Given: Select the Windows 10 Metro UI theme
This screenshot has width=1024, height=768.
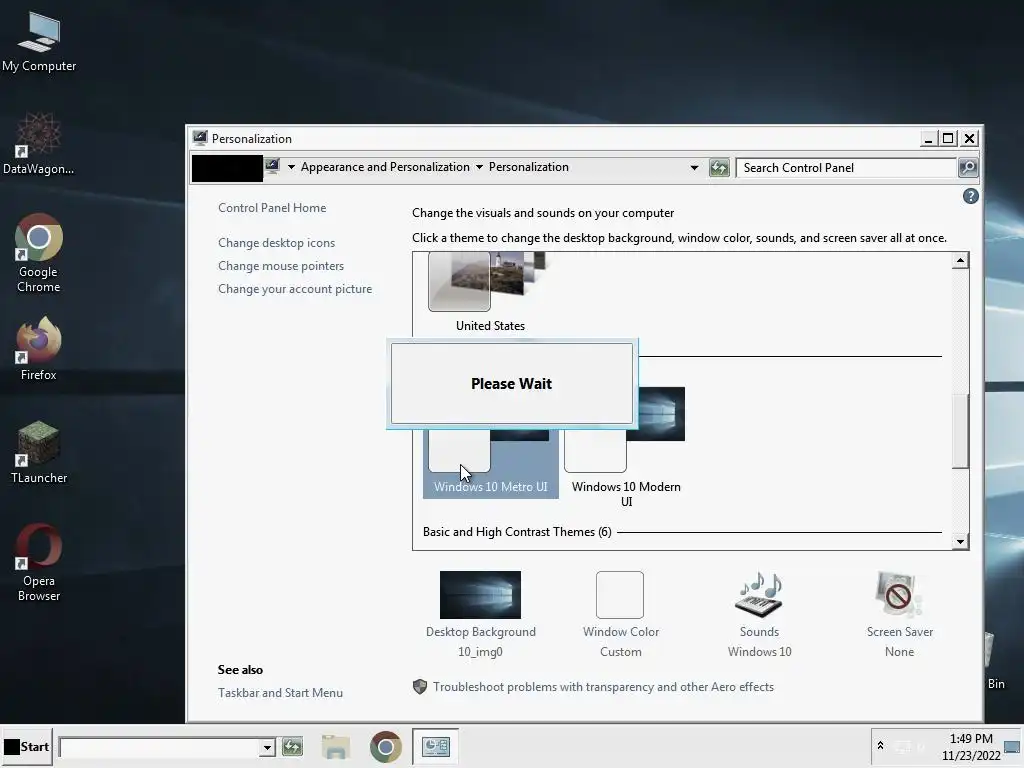Looking at the screenshot, I should click(x=490, y=464).
